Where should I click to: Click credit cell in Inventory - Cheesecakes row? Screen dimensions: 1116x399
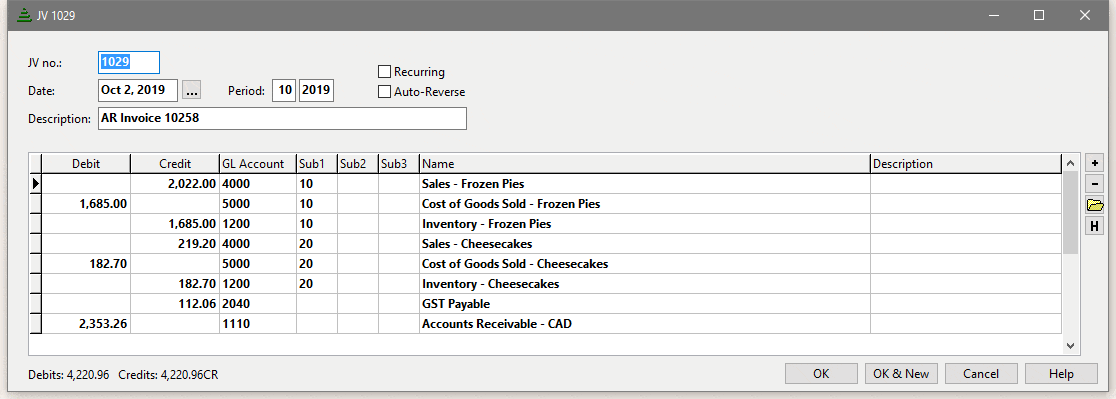pos(174,284)
